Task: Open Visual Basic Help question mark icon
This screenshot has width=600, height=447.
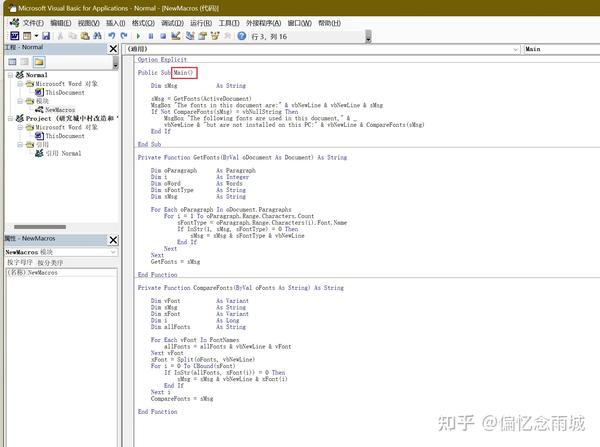Action: [242, 36]
